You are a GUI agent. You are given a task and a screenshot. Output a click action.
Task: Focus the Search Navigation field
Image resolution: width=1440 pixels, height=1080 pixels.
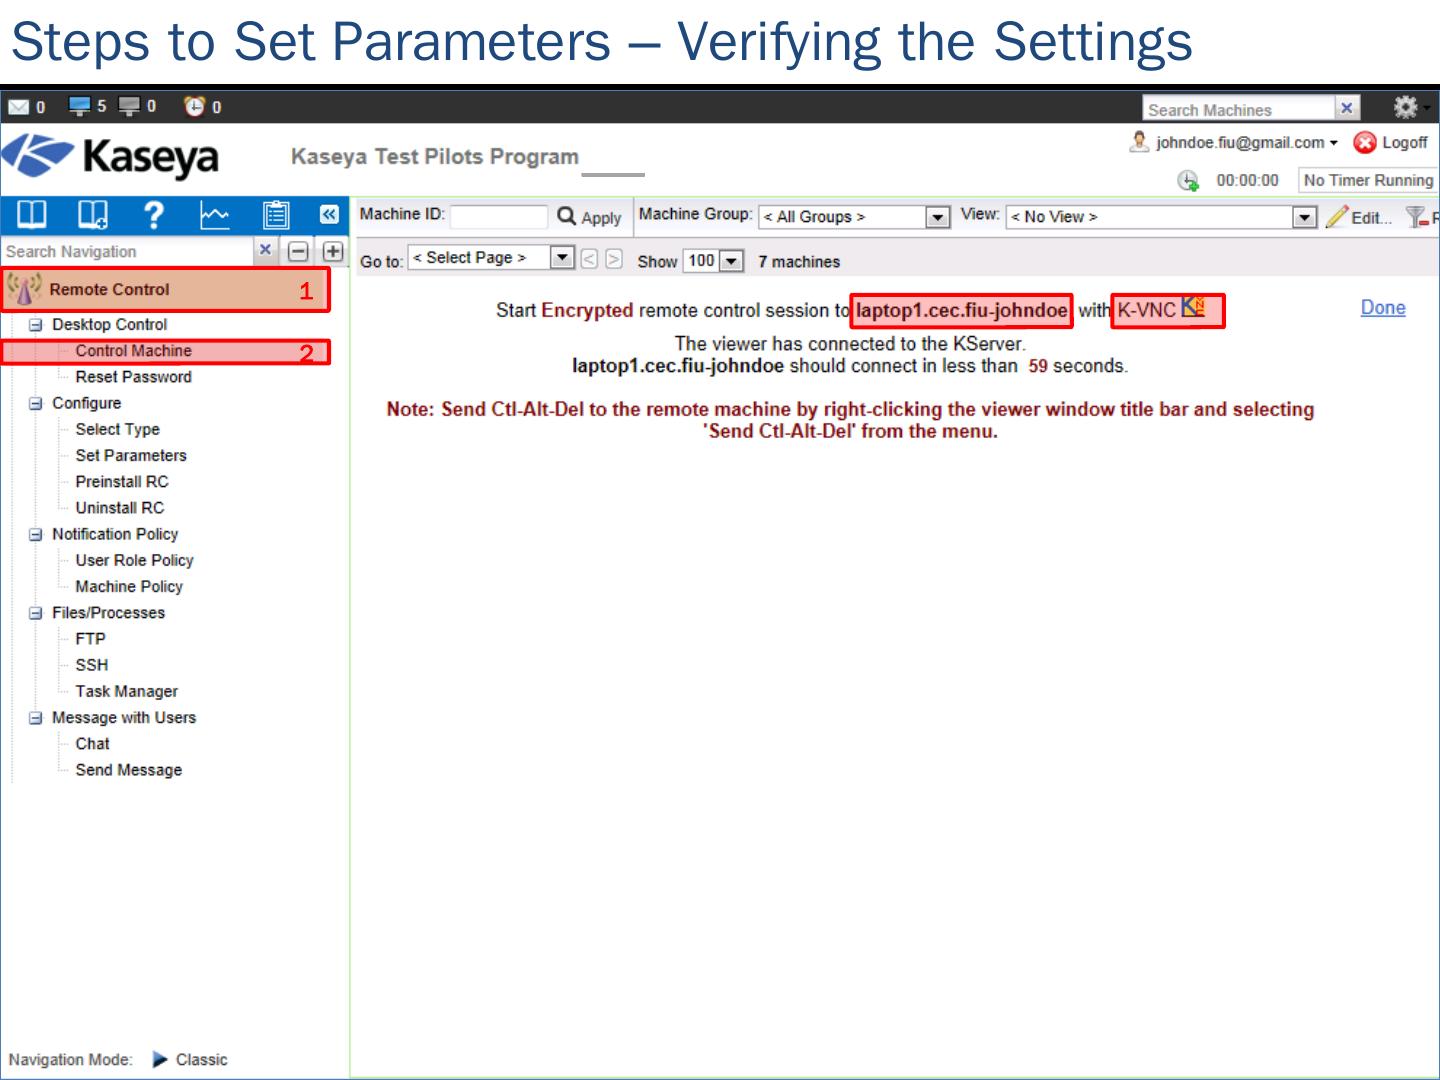pos(127,251)
